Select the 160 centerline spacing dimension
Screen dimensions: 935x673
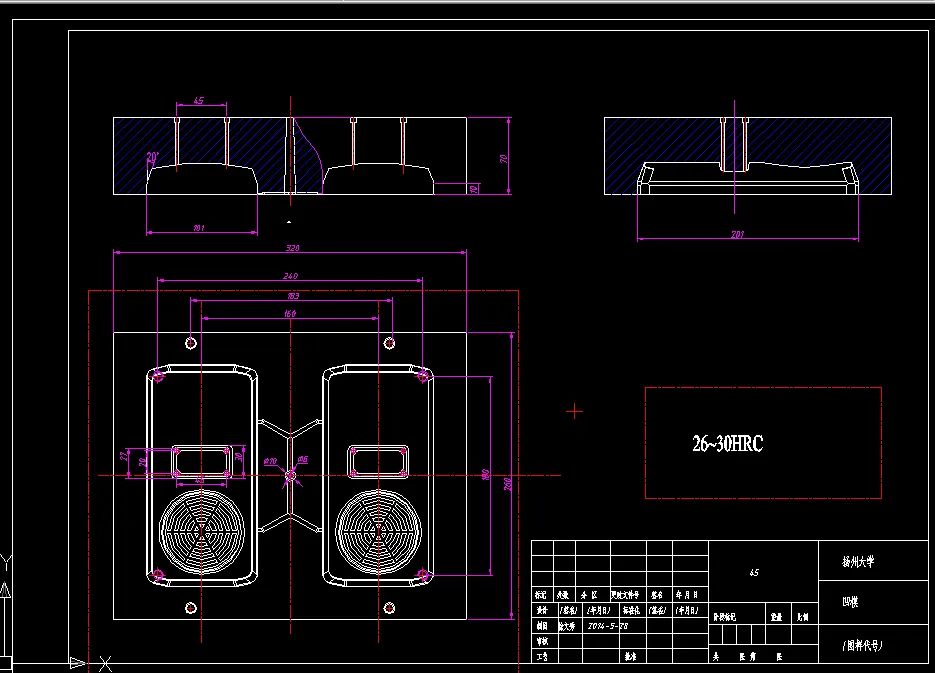coord(290,314)
